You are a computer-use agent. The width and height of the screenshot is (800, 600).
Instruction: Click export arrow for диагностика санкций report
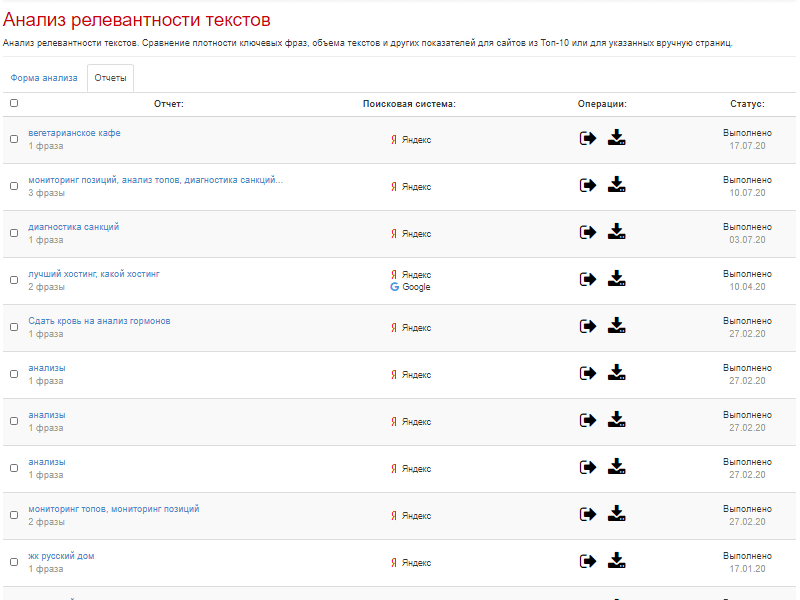pyautogui.click(x=588, y=232)
